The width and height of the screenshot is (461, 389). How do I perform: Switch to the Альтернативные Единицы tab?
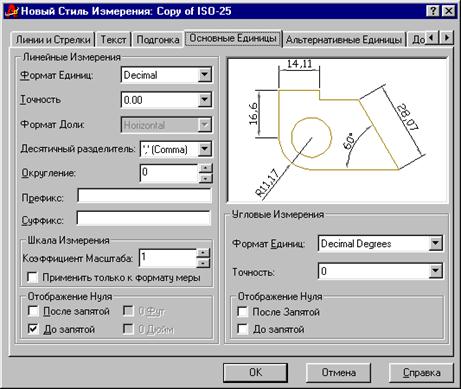click(x=344, y=40)
